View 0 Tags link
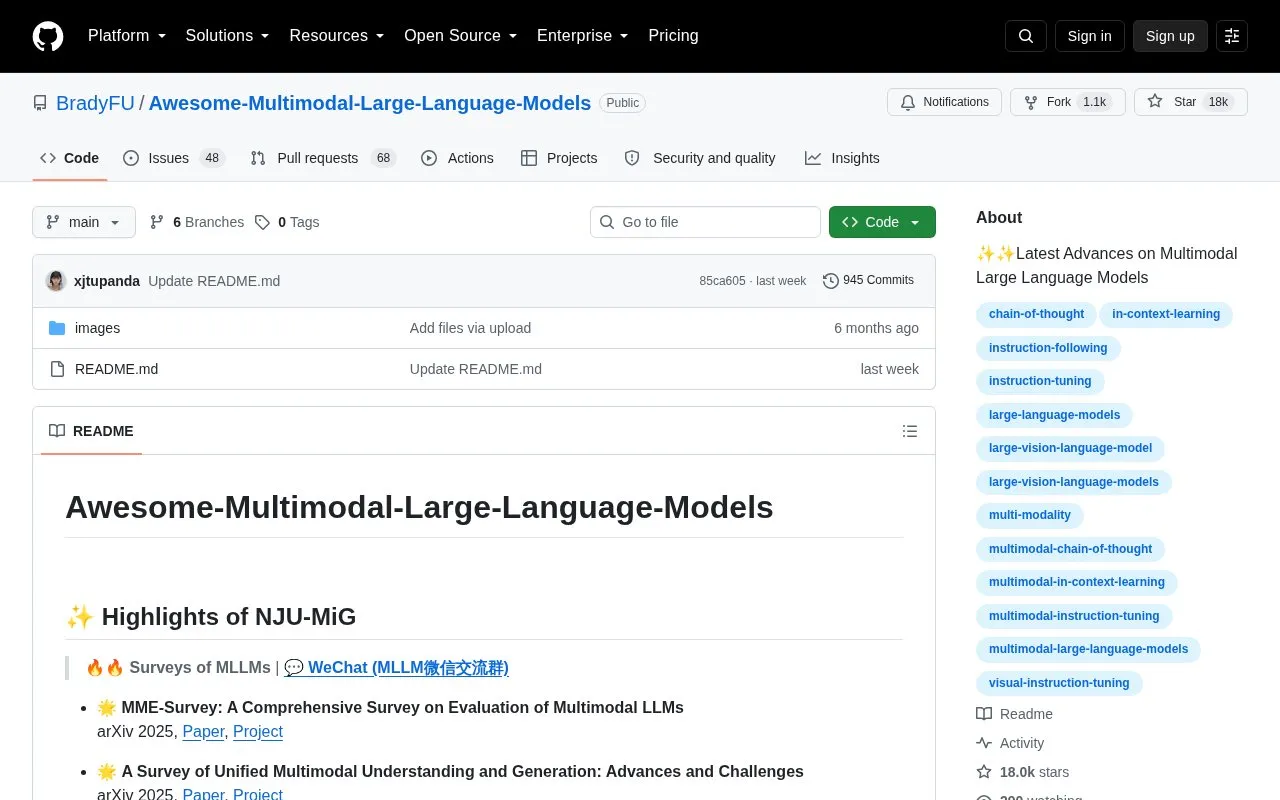Viewport: 1280px width, 800px height. point(287,222)
